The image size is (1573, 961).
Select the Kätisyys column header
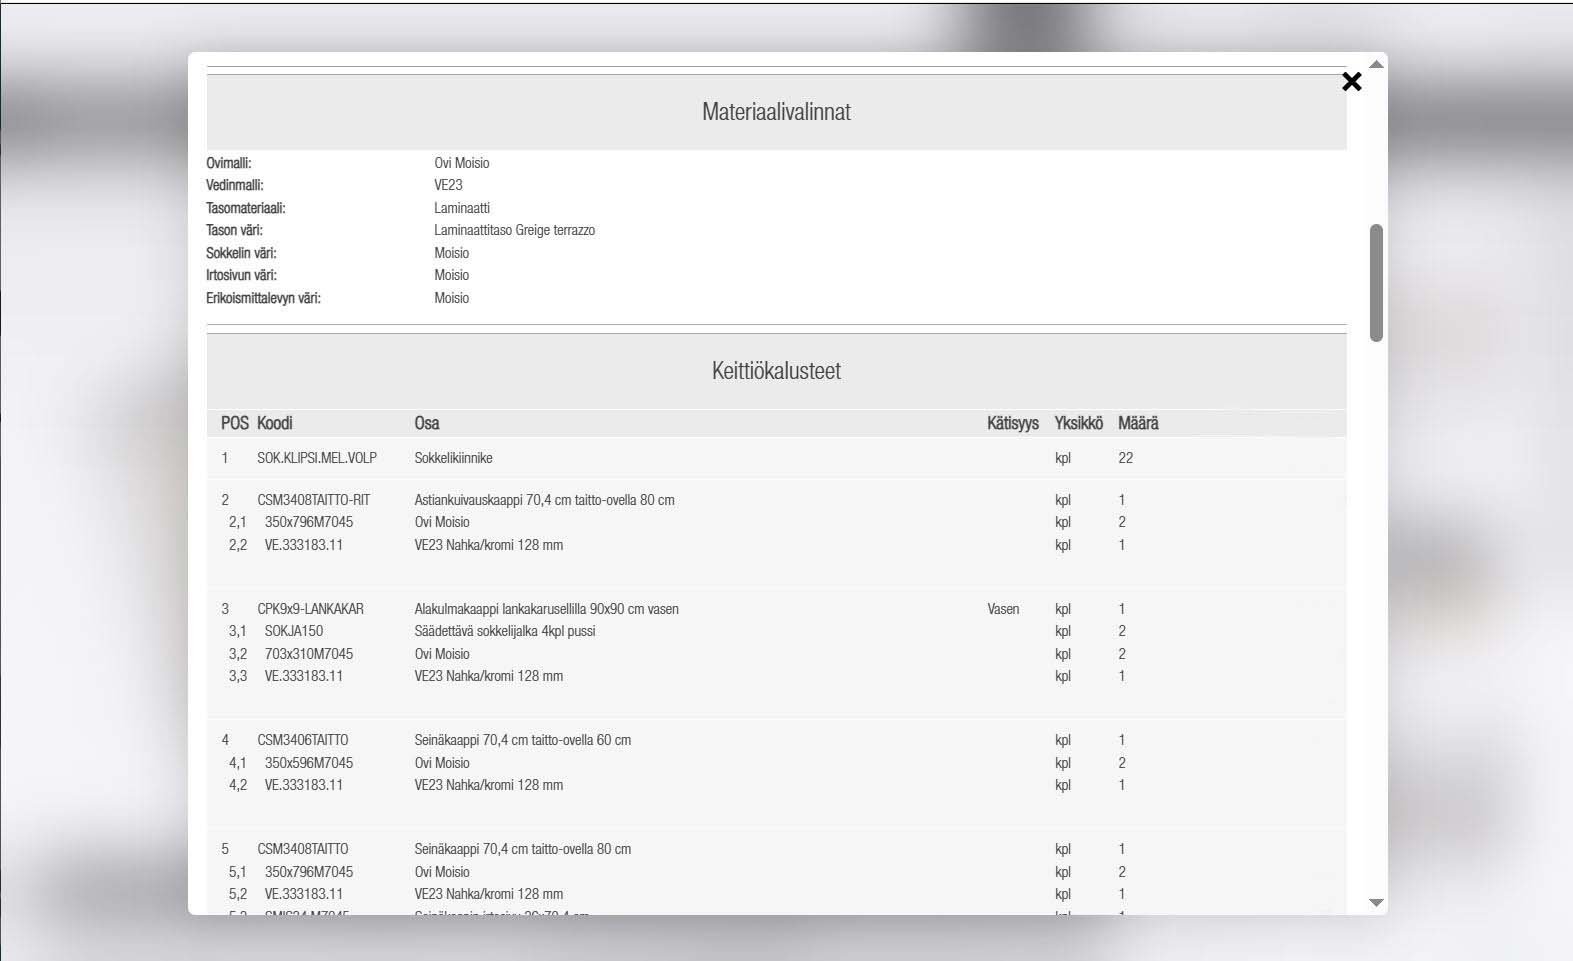point(1012,423)
